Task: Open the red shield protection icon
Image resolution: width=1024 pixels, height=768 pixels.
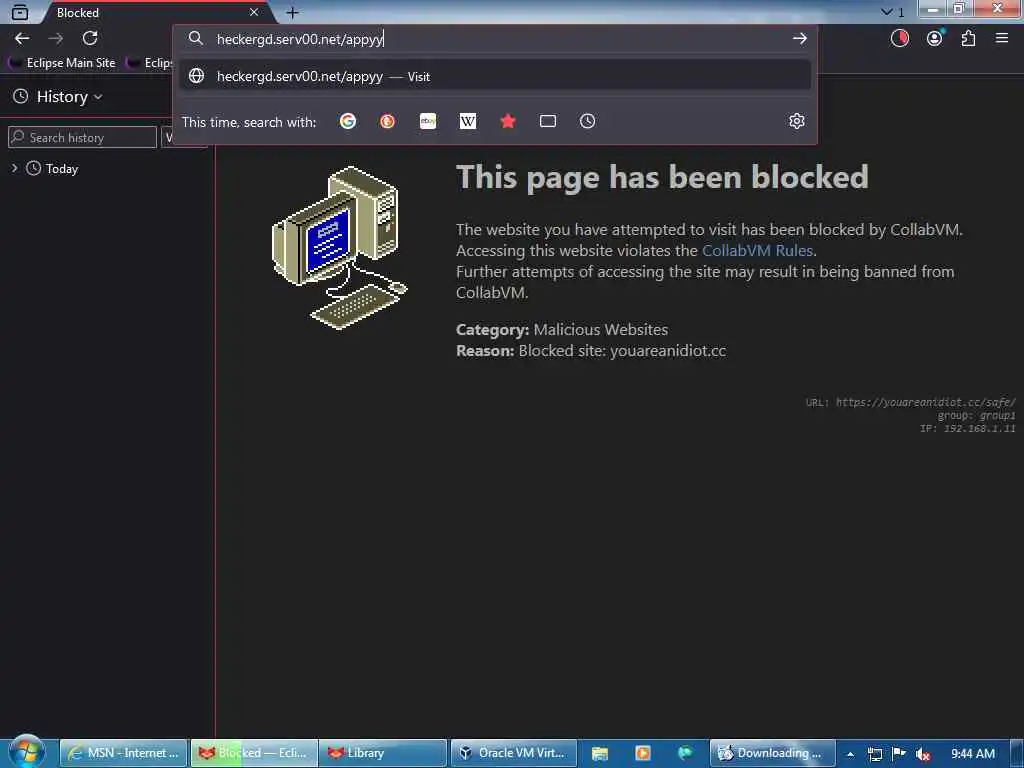Action: (900, 39)
